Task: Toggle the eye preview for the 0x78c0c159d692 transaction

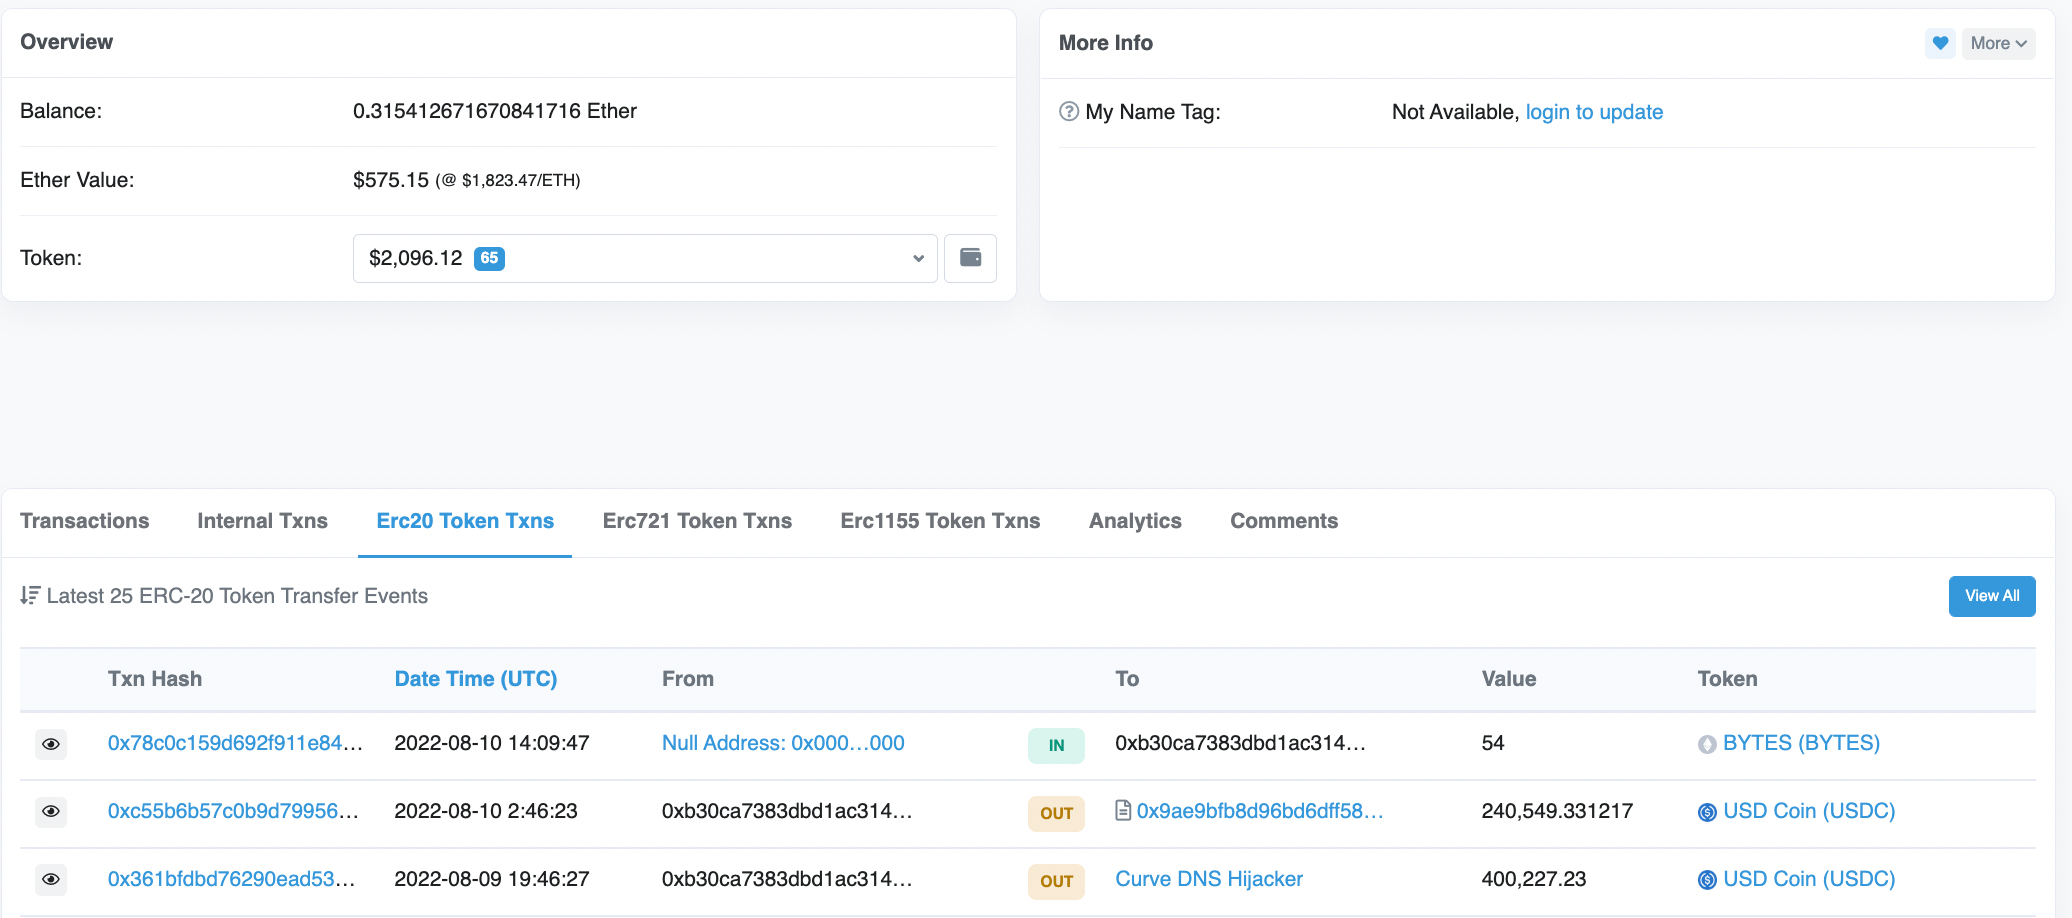Action: [x=51, y=744]
